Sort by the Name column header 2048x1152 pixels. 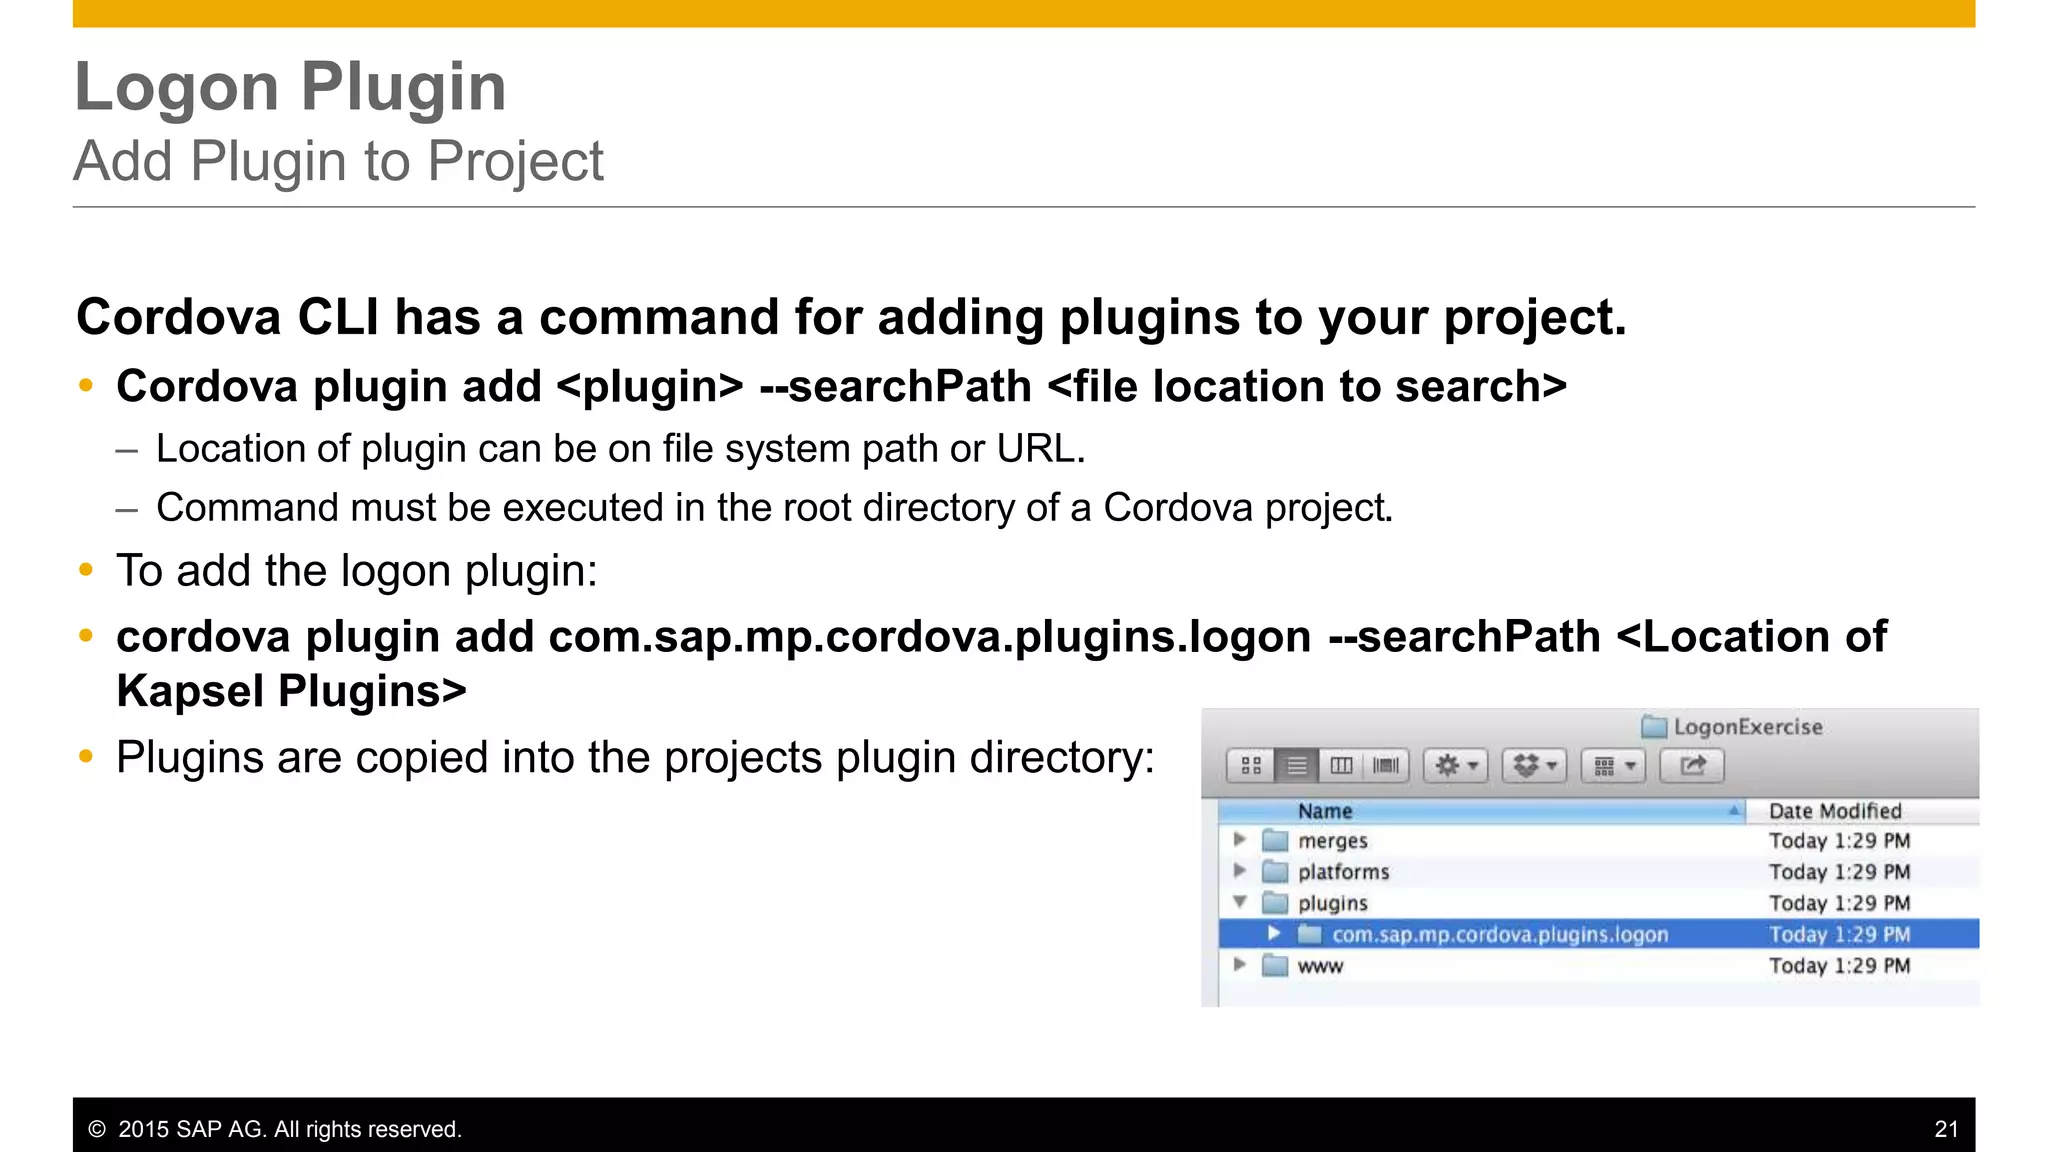pos(1482,811)
